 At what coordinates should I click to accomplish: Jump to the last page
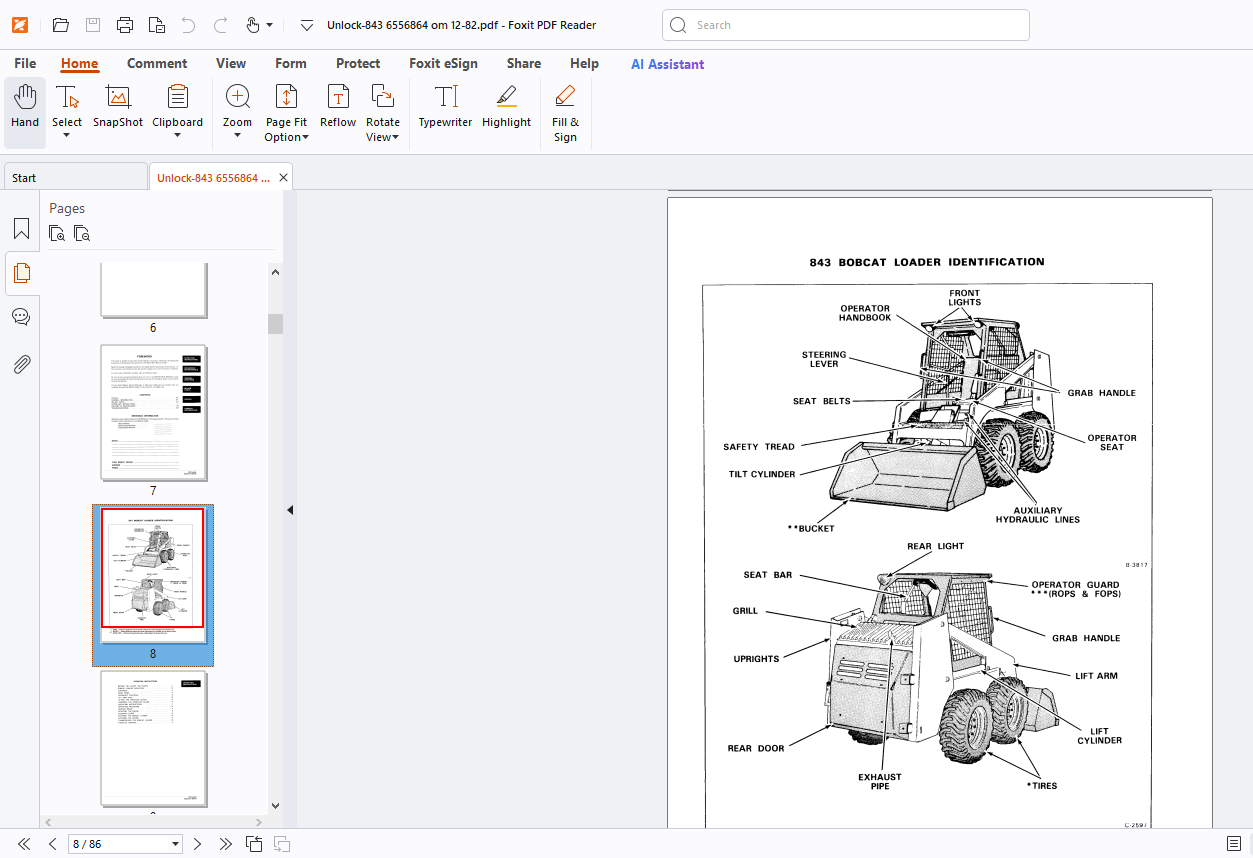tap(226, 844)
